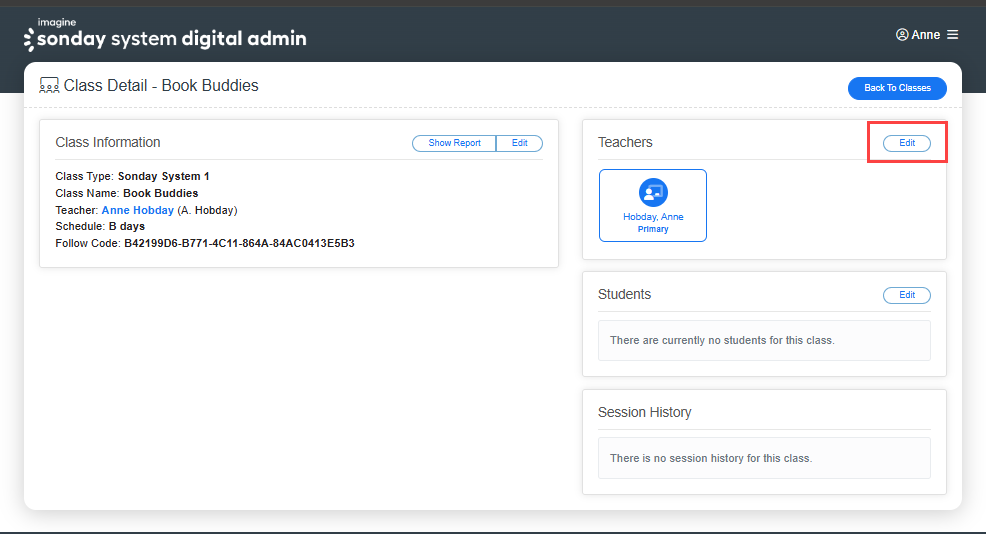Click the Primary label under Hobday, Anne
The image size is (986, 534).
click(653, 230)
